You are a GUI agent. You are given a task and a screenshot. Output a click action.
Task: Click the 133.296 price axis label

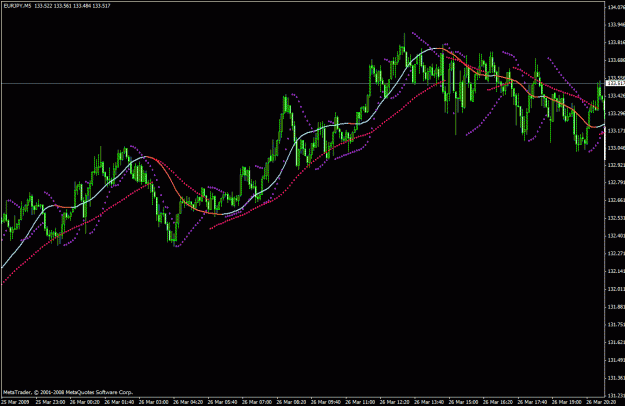click(616, 113)
